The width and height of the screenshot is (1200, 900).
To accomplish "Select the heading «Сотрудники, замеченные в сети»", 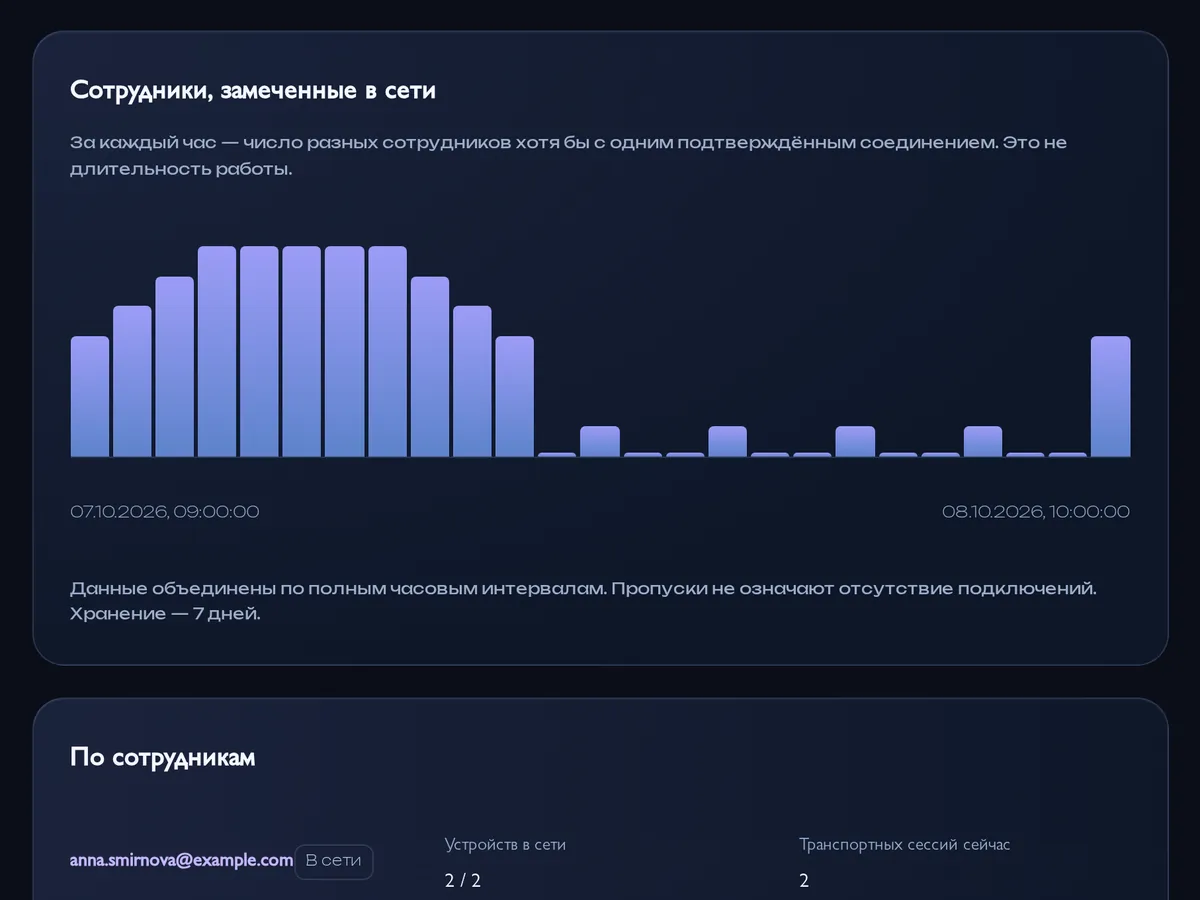I will (253, 90).
